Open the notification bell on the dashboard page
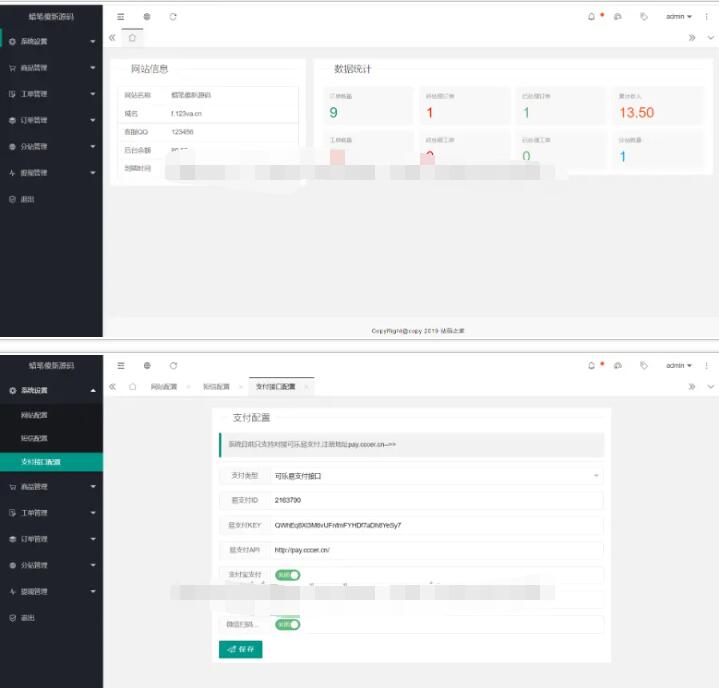 (591, 16)
